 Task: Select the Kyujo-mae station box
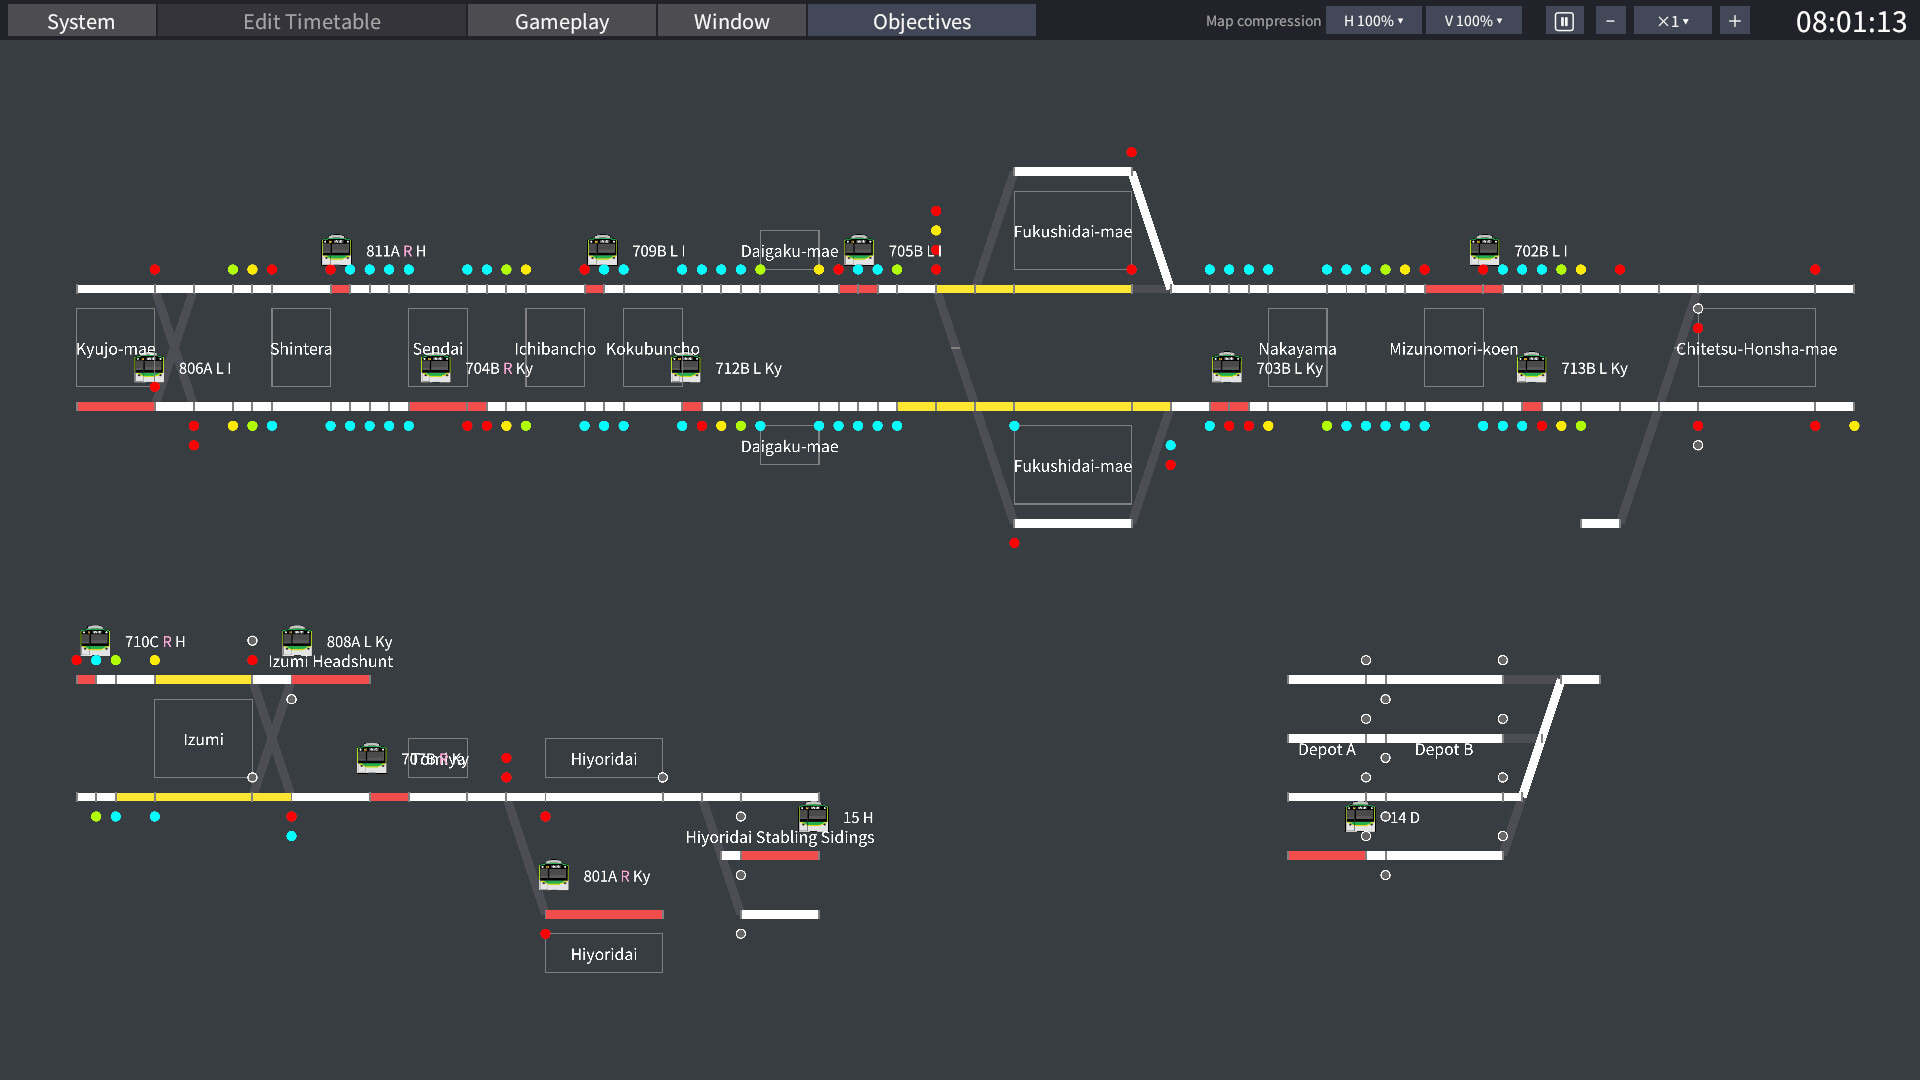pyautogui.click(x=115, y=348)
